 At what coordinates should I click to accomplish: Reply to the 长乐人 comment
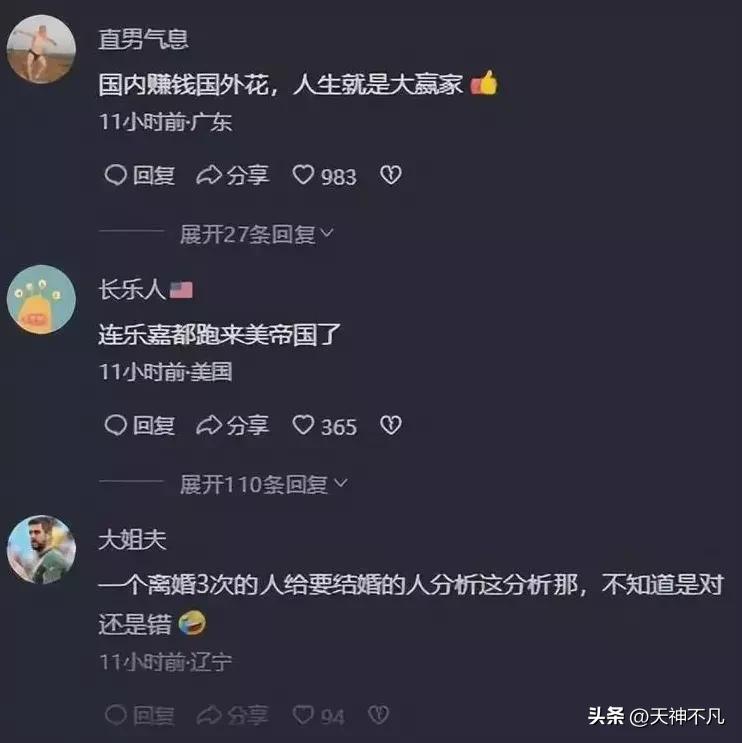[139, 425]
